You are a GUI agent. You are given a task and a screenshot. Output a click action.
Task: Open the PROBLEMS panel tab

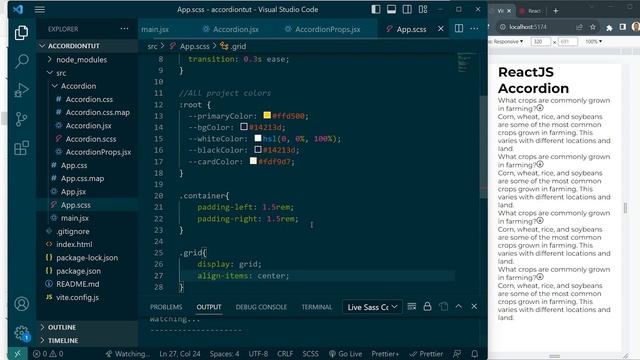point(166,307)
